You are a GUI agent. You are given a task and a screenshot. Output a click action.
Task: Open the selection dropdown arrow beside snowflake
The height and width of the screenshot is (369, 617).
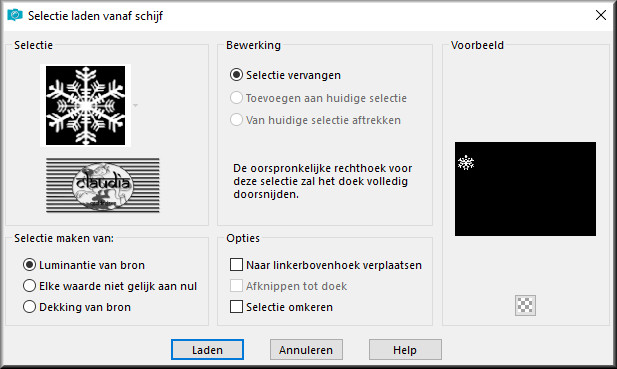(135, 105)
